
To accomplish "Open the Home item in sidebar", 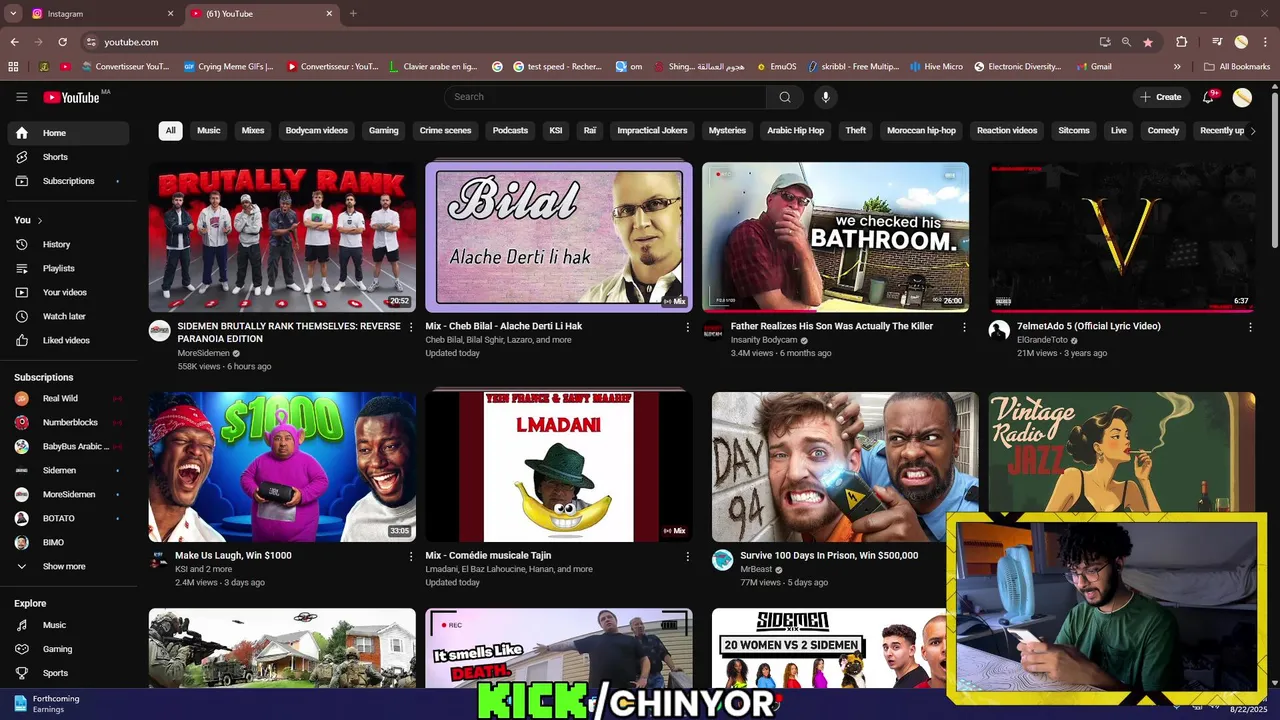I will pos(68,133).
